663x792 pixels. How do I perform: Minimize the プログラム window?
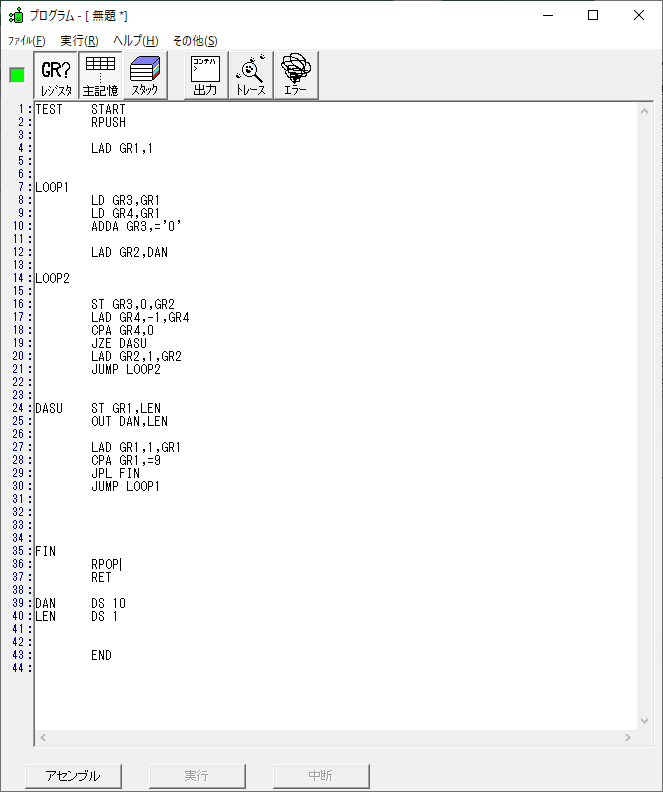pos(548,16)
